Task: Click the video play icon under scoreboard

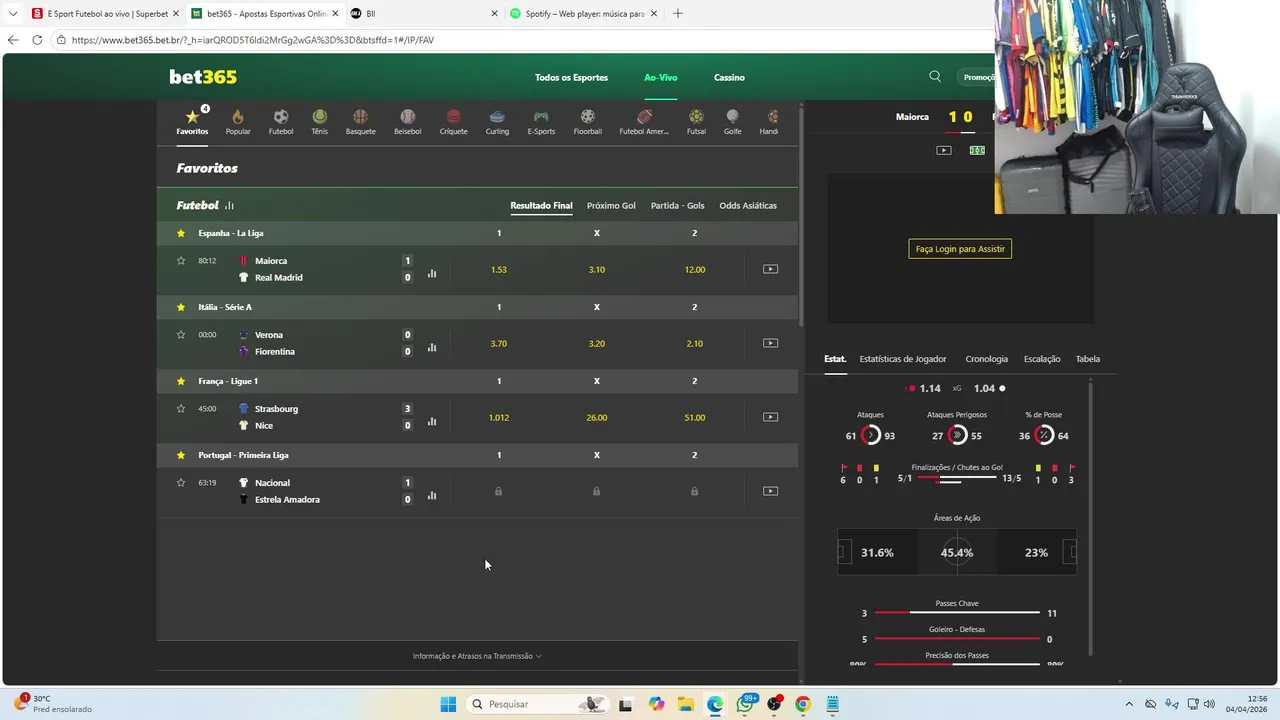Action: (x=944, y=150)
